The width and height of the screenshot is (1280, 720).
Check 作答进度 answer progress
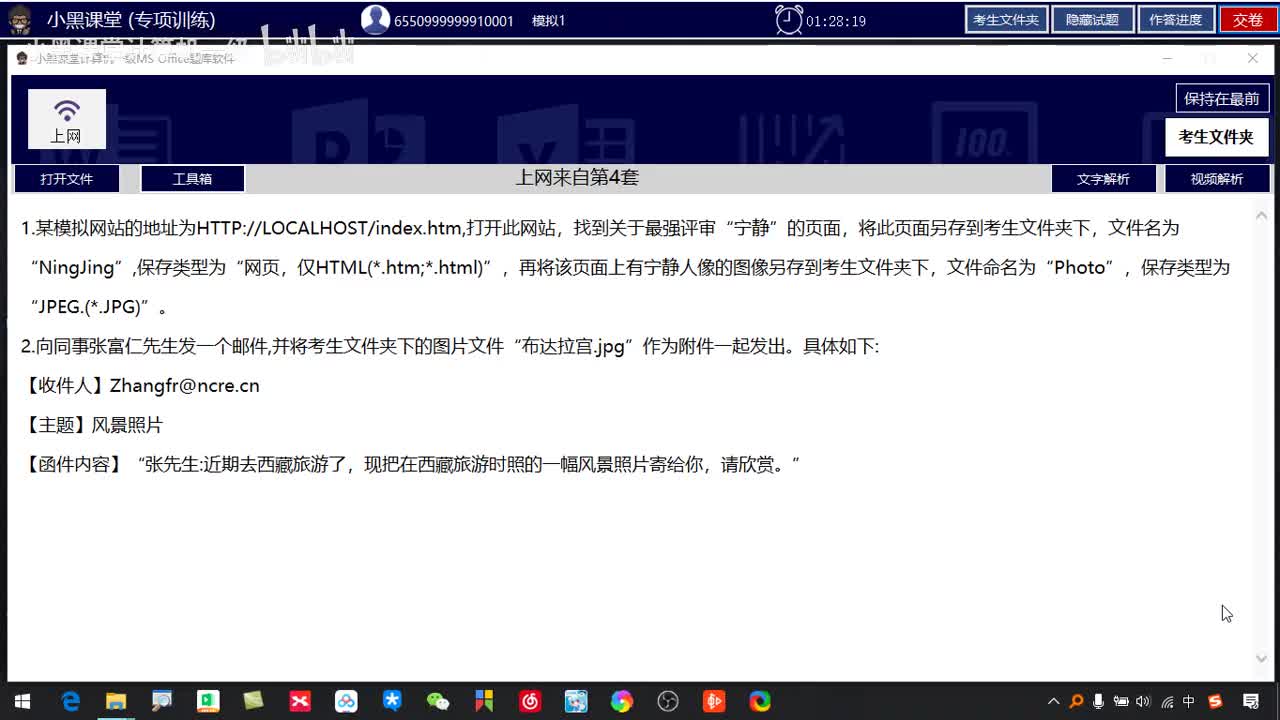1176,19
